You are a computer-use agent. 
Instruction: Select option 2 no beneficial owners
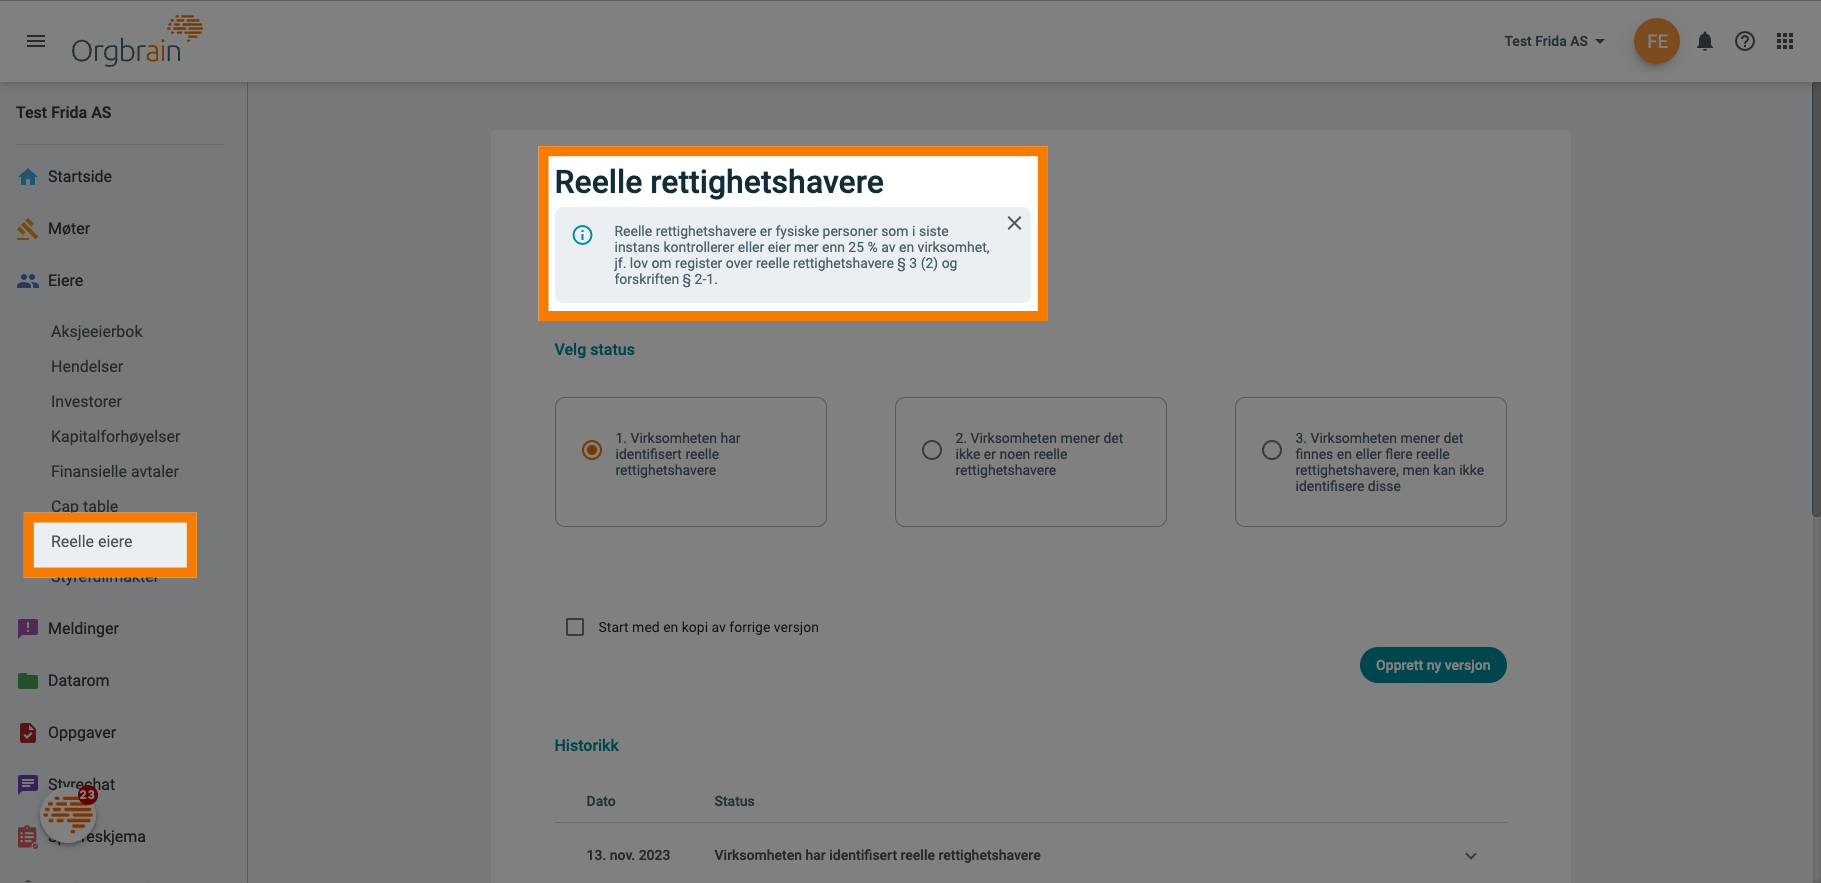click(932, 450)
